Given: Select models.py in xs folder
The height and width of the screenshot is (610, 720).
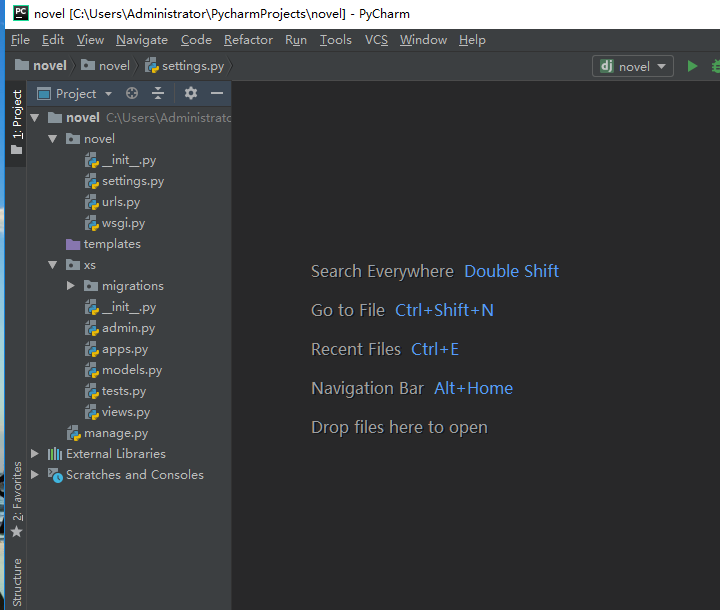Looking at the screenshot, I should (131, 370).
